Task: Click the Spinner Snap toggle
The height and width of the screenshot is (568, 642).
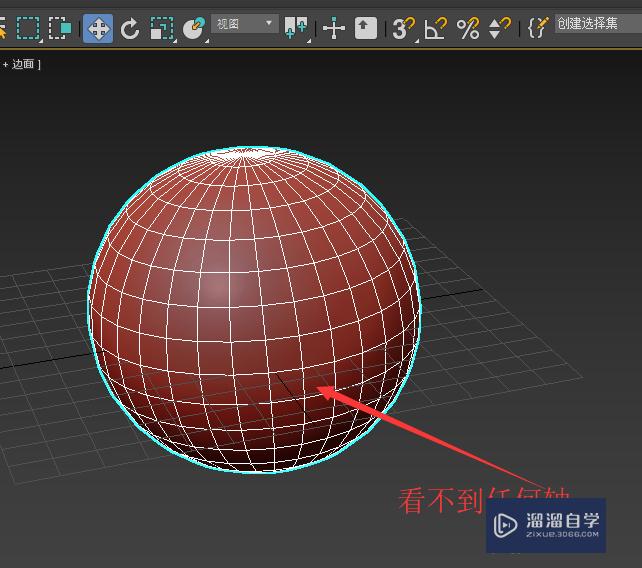Action: tap(499, 28)
